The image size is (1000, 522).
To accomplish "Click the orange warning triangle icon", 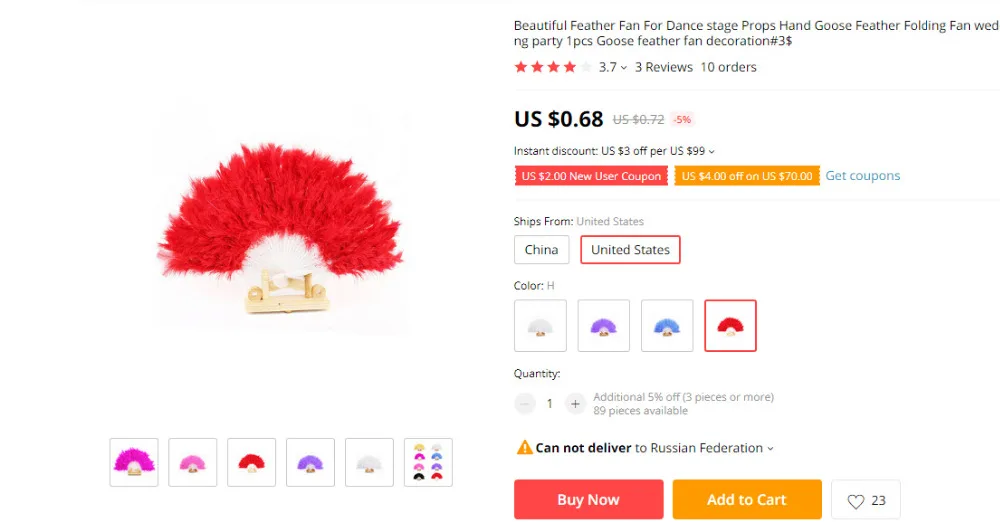I will pos(524,447).
